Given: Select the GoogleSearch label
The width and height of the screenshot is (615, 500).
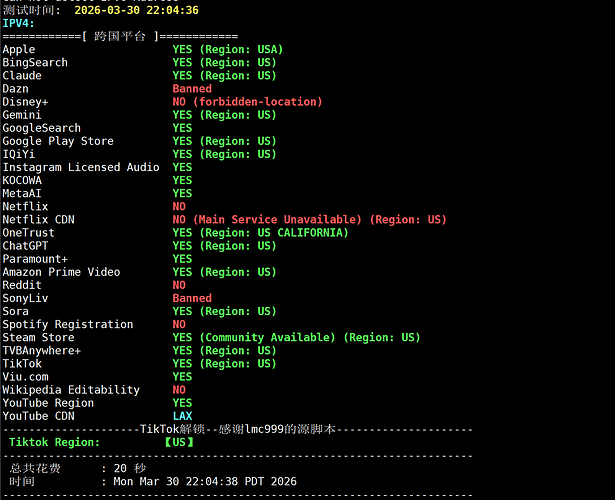Looking at the screenshot, I should [x=42, y=128].
